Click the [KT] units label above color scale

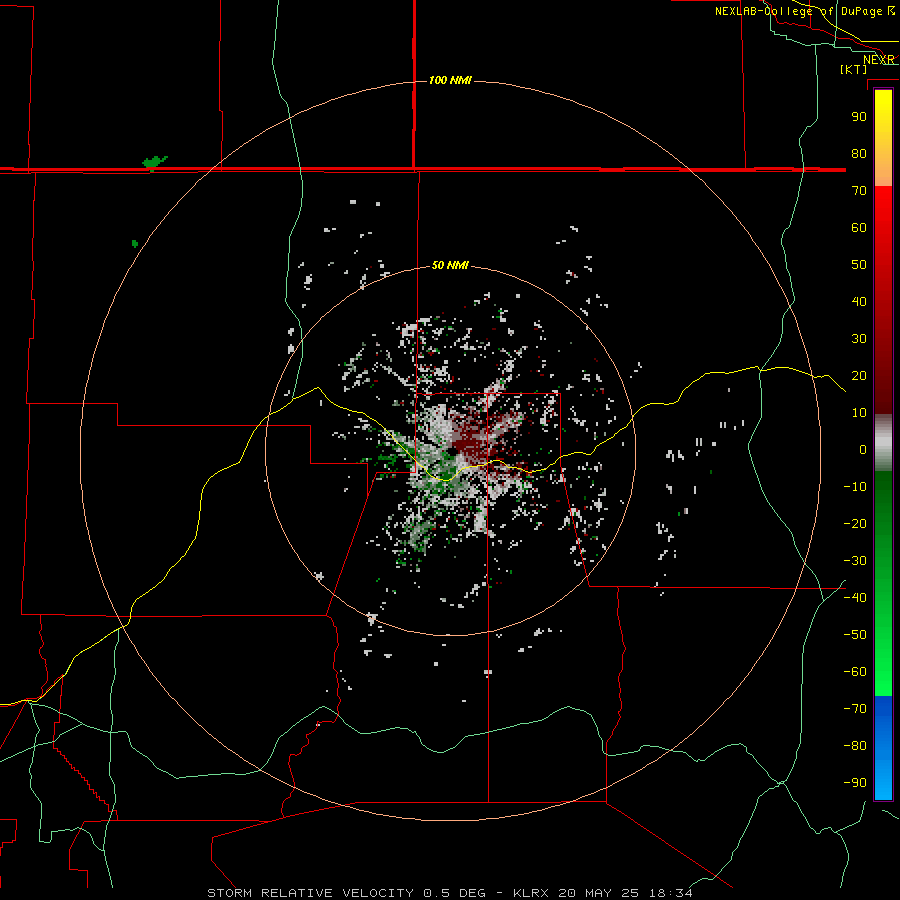coord(854,69)
